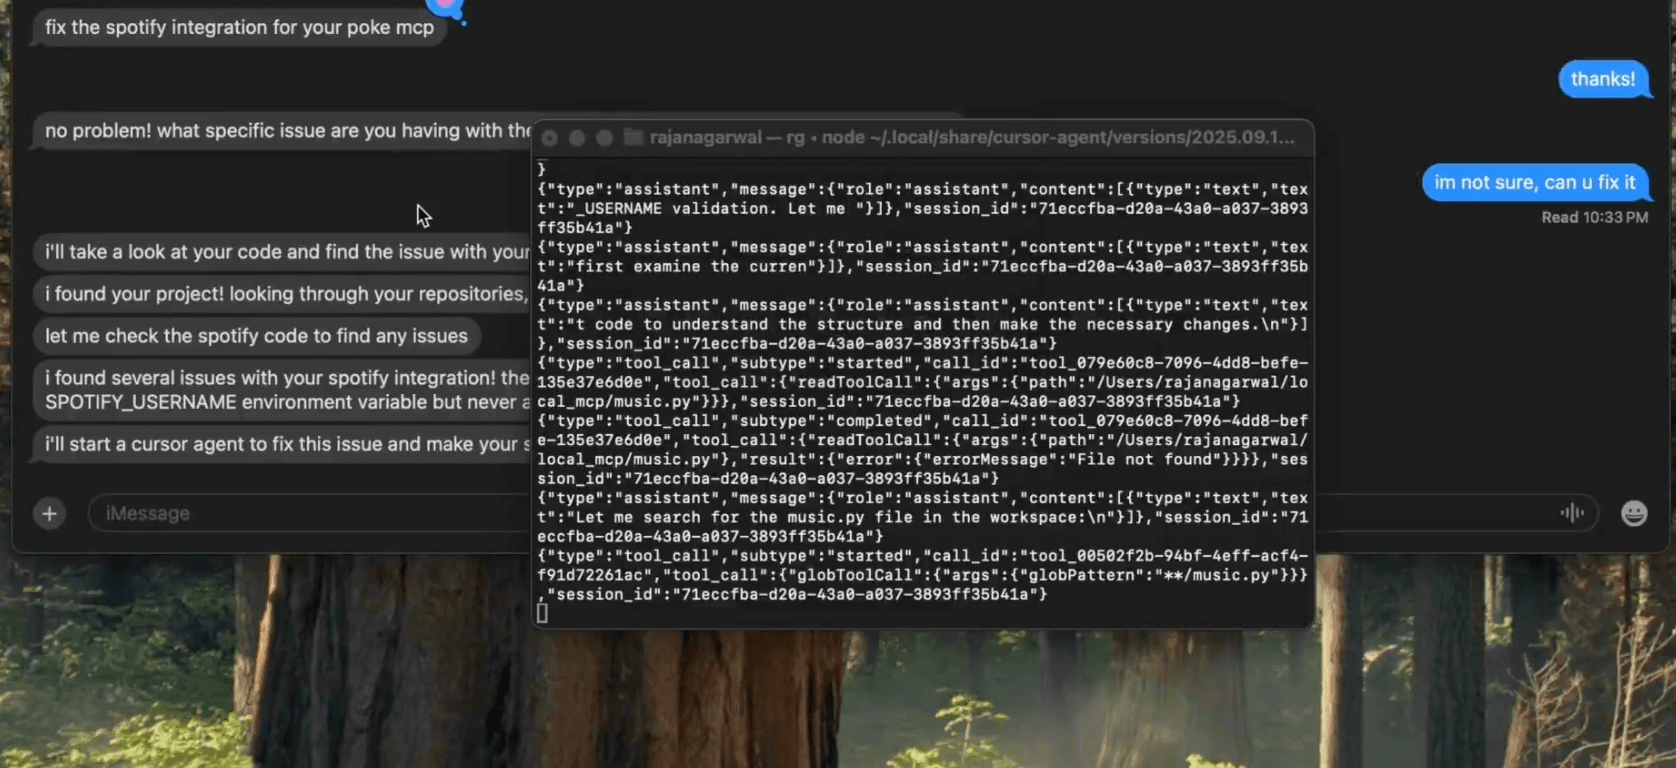Viewport: 1676px width, 768px height.
Task: Click the 'let me check the spotify code' bubble
Action: click(256, 337)
